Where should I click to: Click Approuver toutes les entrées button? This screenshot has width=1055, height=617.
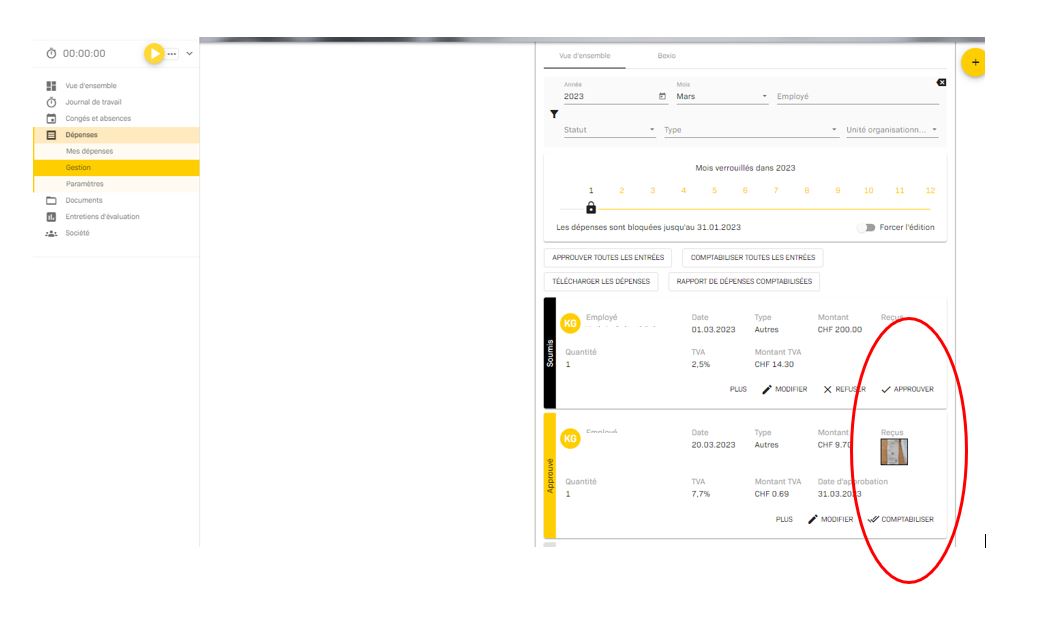(x=607, y=258)
